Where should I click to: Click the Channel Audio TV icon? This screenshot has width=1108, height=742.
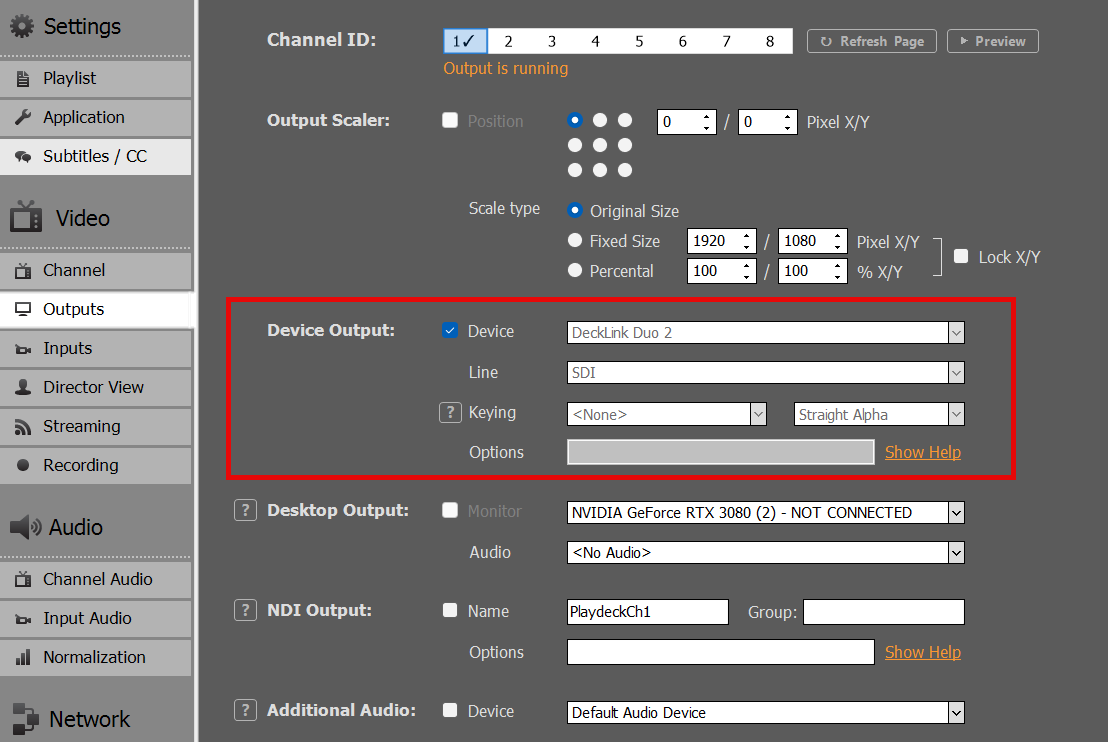[x=23, y=579]
